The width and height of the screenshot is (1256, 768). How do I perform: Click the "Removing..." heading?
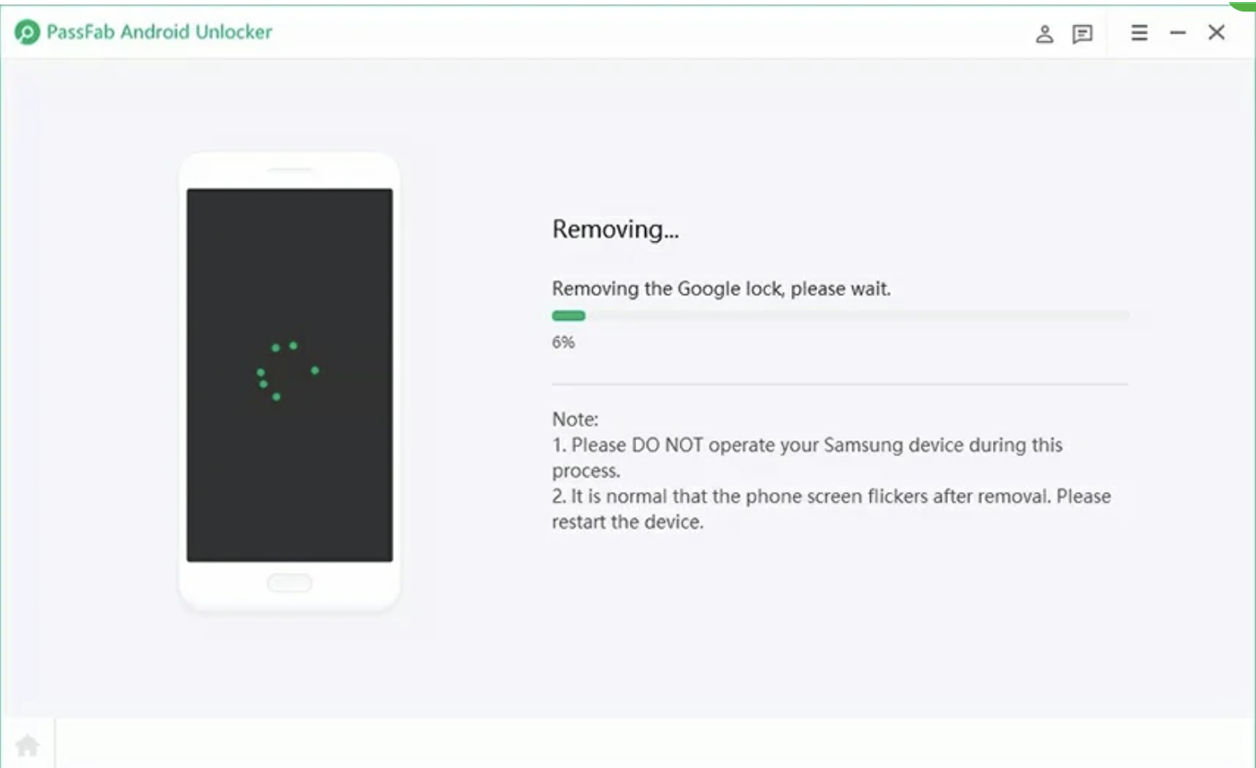pos(615,229)
